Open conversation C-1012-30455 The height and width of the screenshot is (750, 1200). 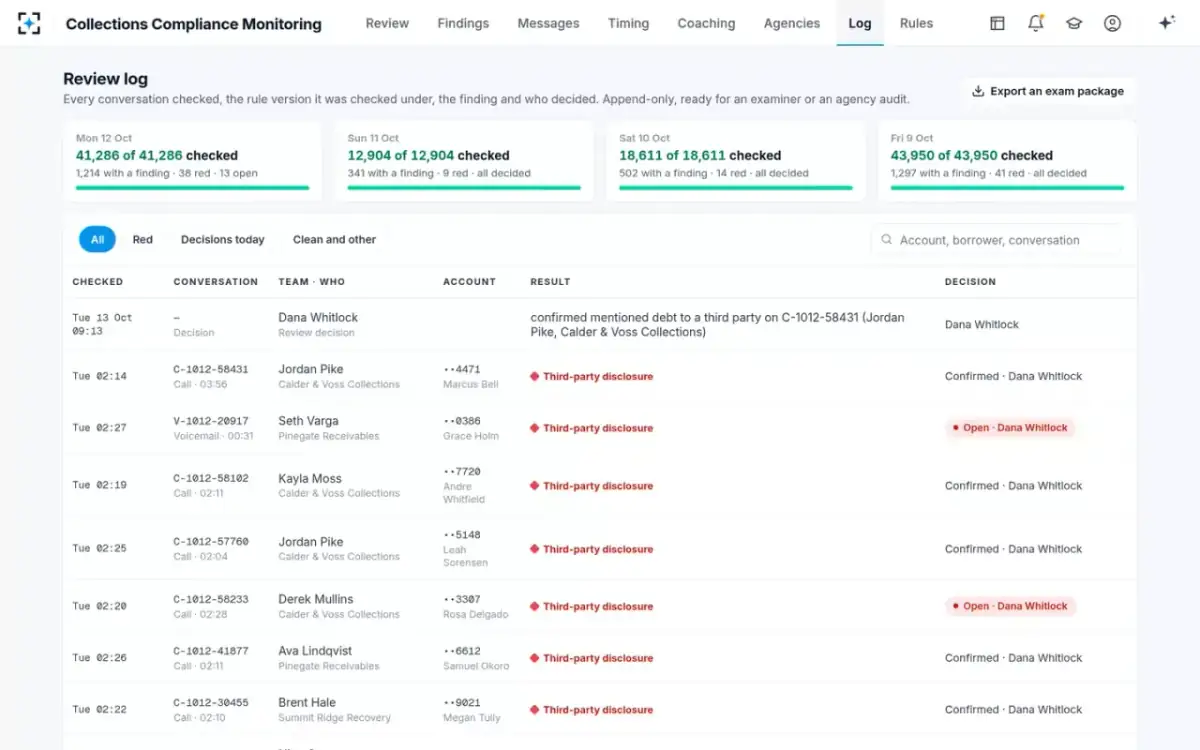pos(211,703)
